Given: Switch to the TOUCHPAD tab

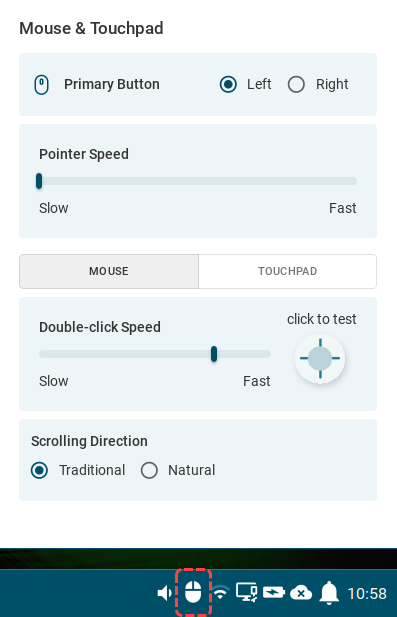Looking at the screenshot, I should pos(288,271).
